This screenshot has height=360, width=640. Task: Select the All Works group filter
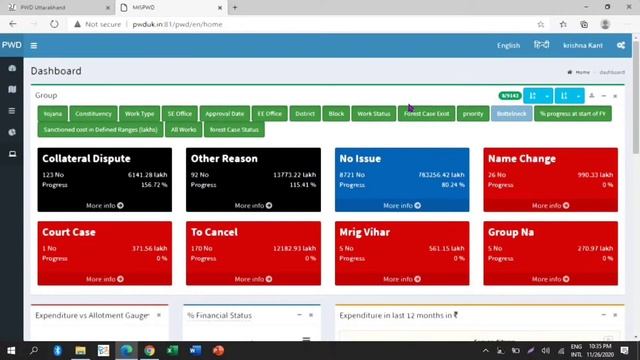184,130
